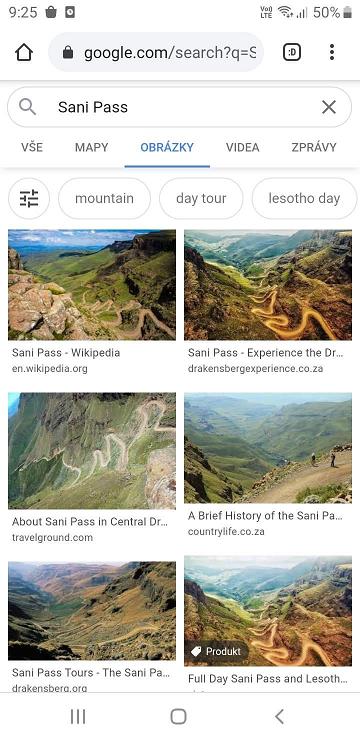Open the ZPRÁVY tab
Screen dimensions: 360x740
pos(314,147)
